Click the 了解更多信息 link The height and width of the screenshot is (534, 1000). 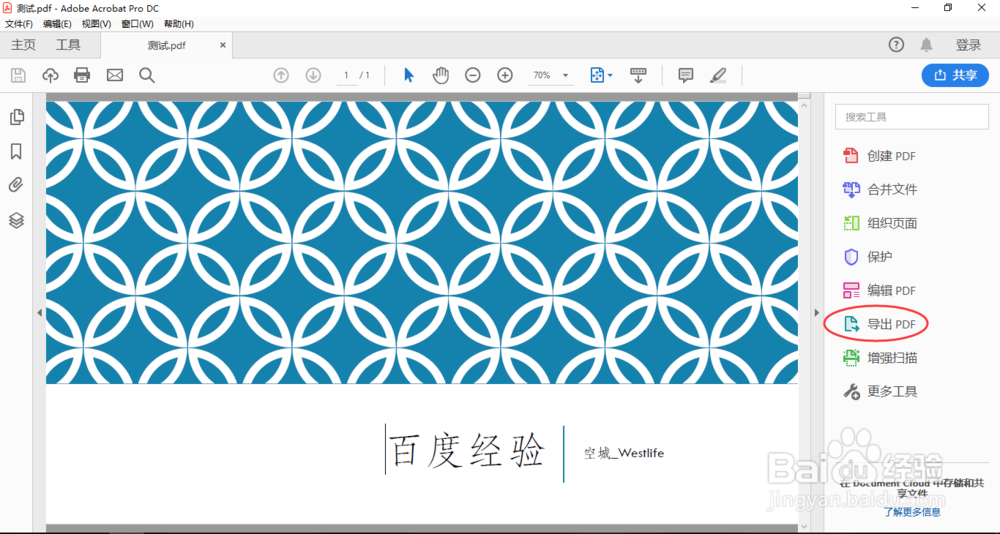point(912,512)
